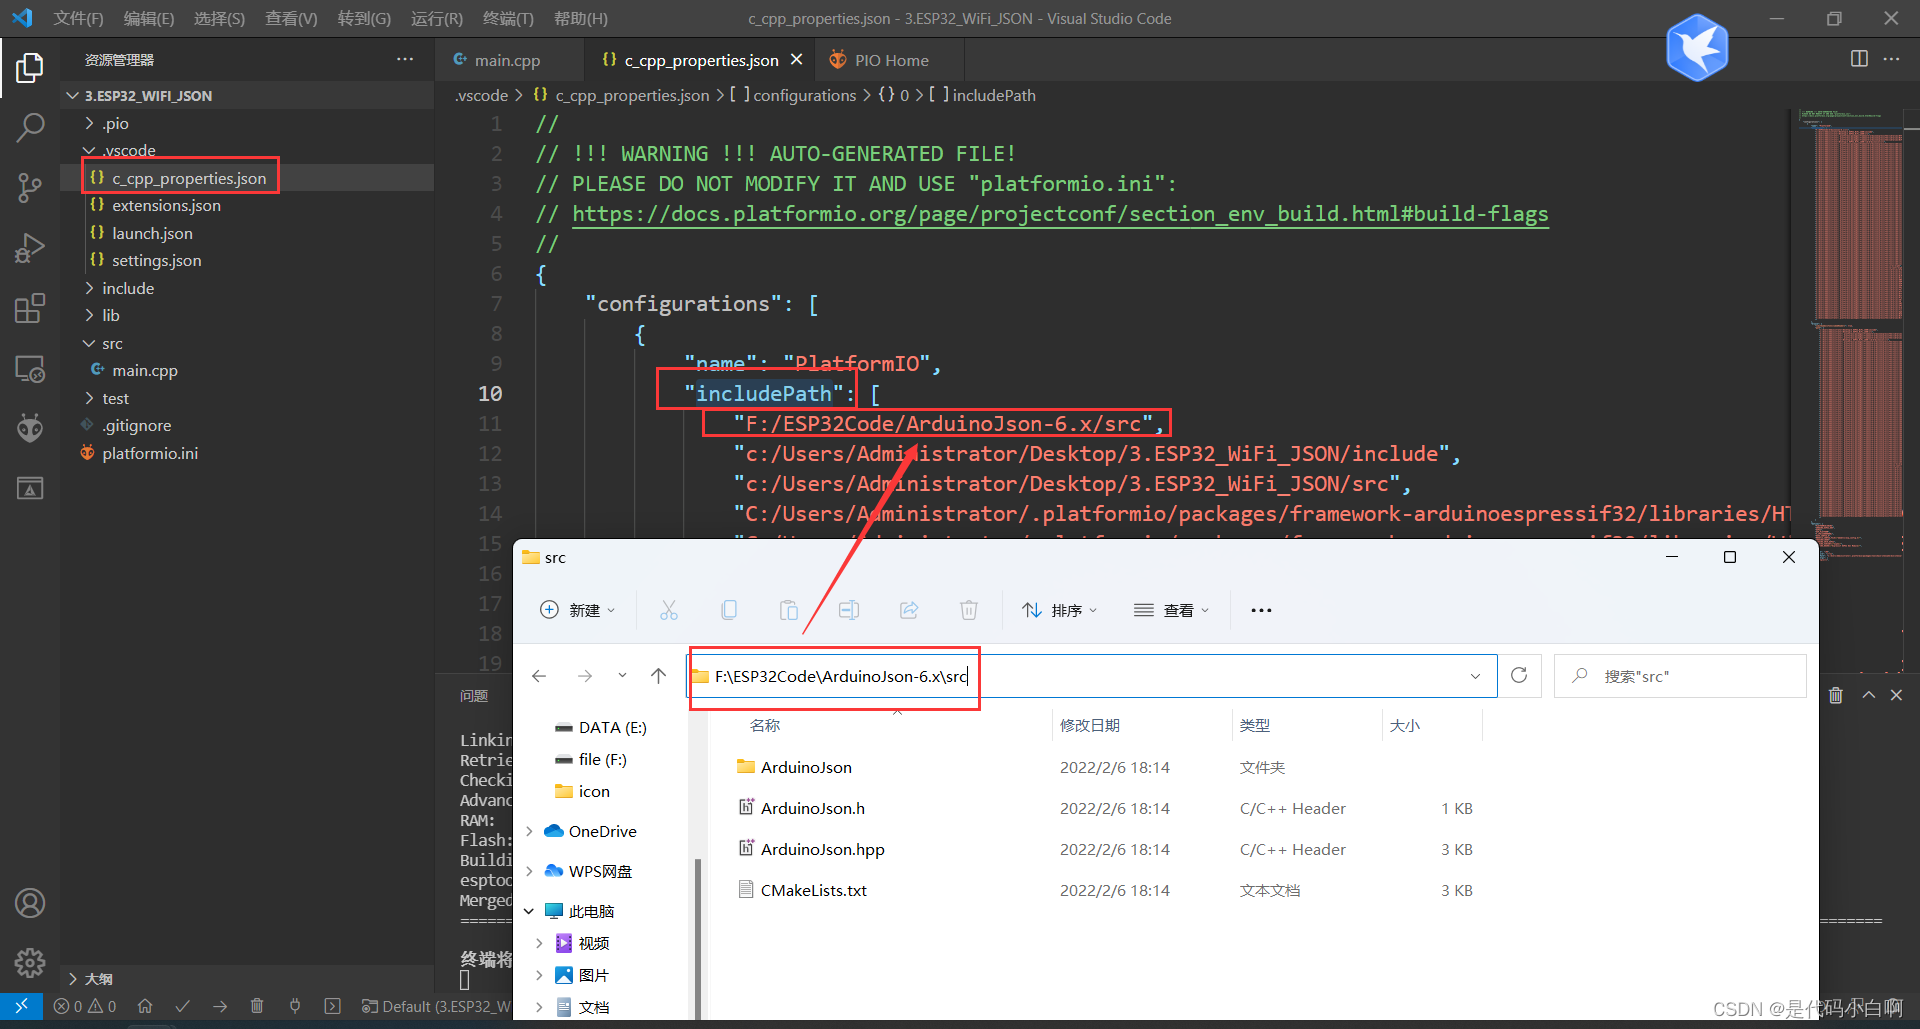
Task: Click Default environment switcher in status bar
Action: [x=436, y=1006]
